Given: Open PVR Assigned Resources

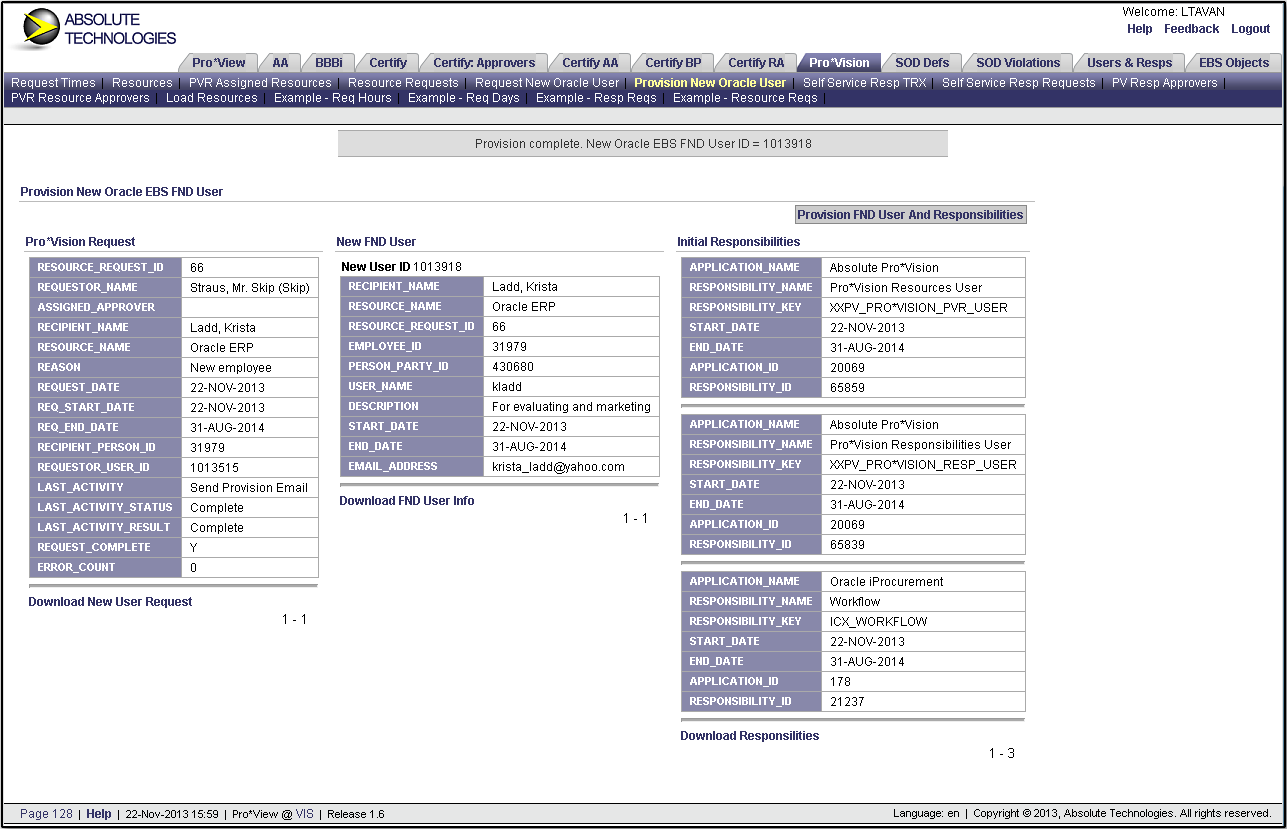Looking at the screenshot, I should pos(260,83).
